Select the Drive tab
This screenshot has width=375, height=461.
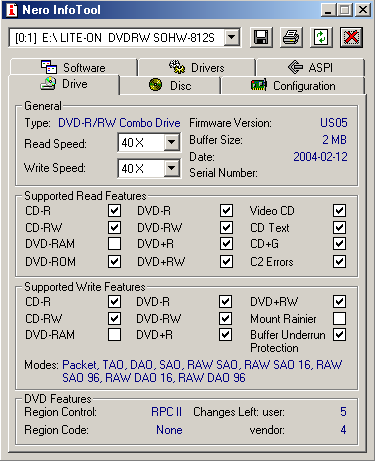click(64, 84)
